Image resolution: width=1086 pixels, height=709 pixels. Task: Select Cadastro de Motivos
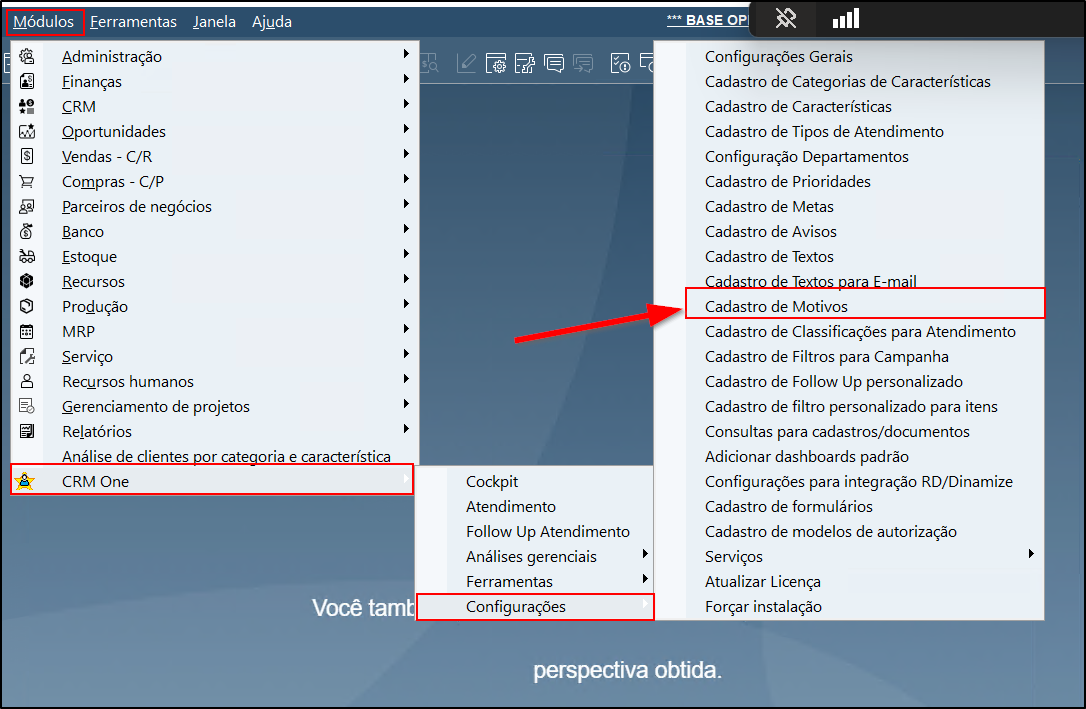(x=776, y=306)
